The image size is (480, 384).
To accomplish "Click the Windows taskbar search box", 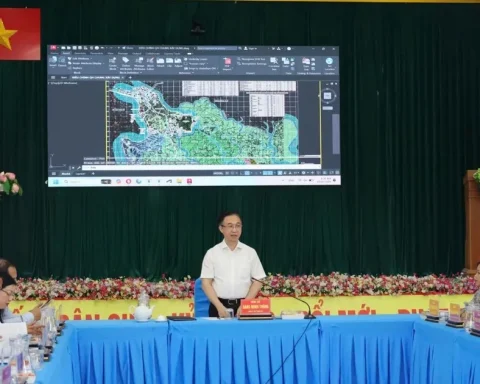I will point(80,181).
